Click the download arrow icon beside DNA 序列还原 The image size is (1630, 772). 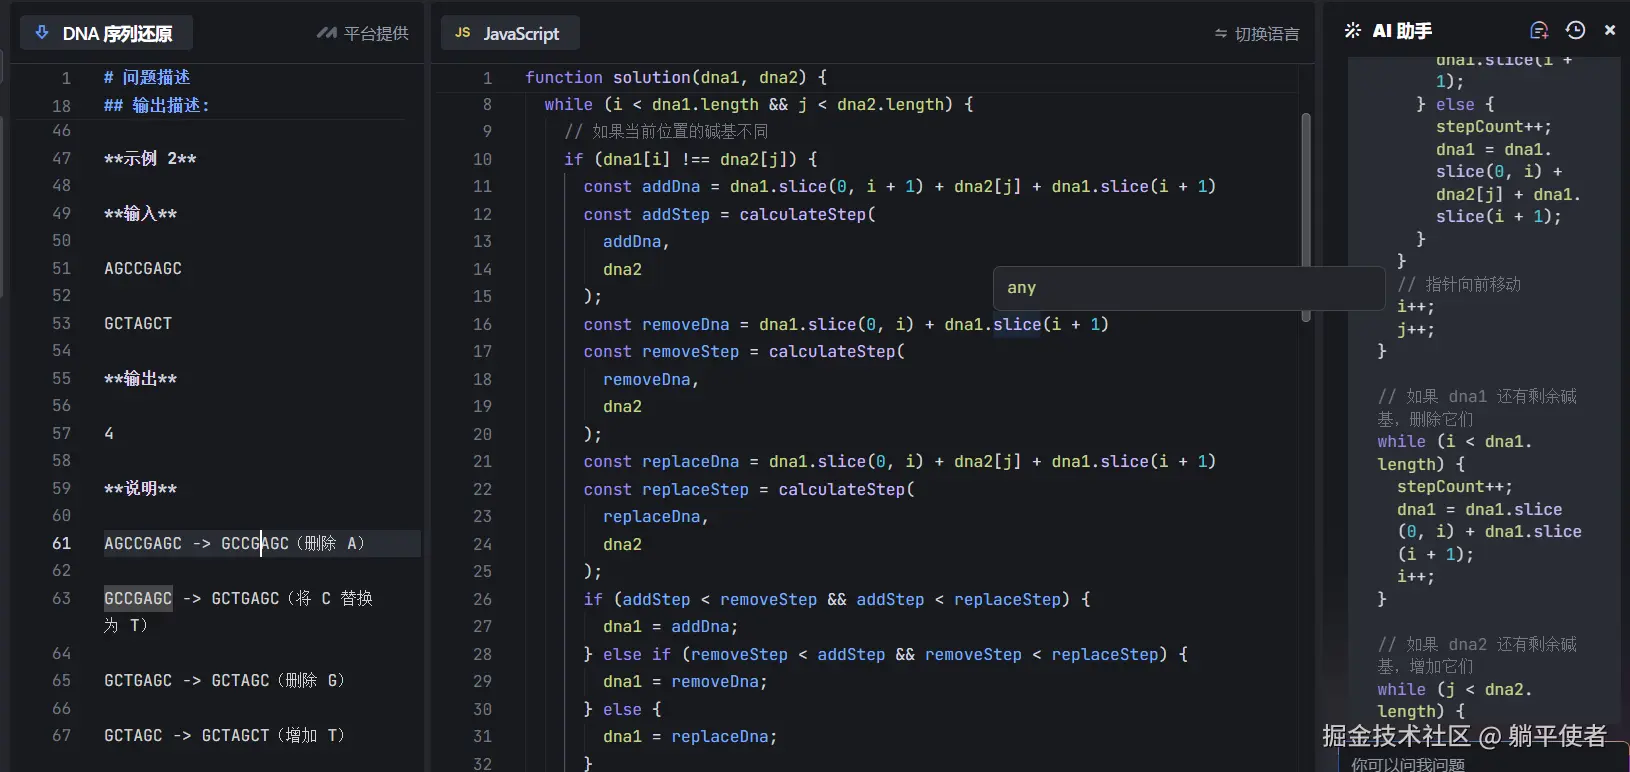coord(42,33)
